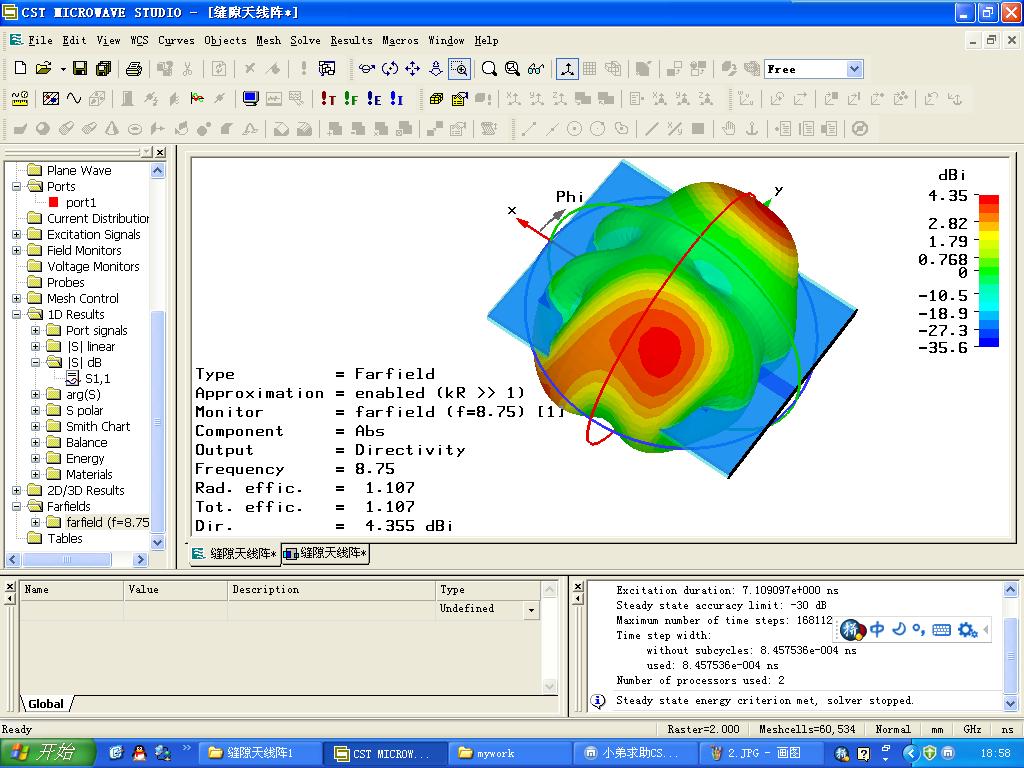Click the New project icon
The image size is (1024, 768).
tap(20, 68)
